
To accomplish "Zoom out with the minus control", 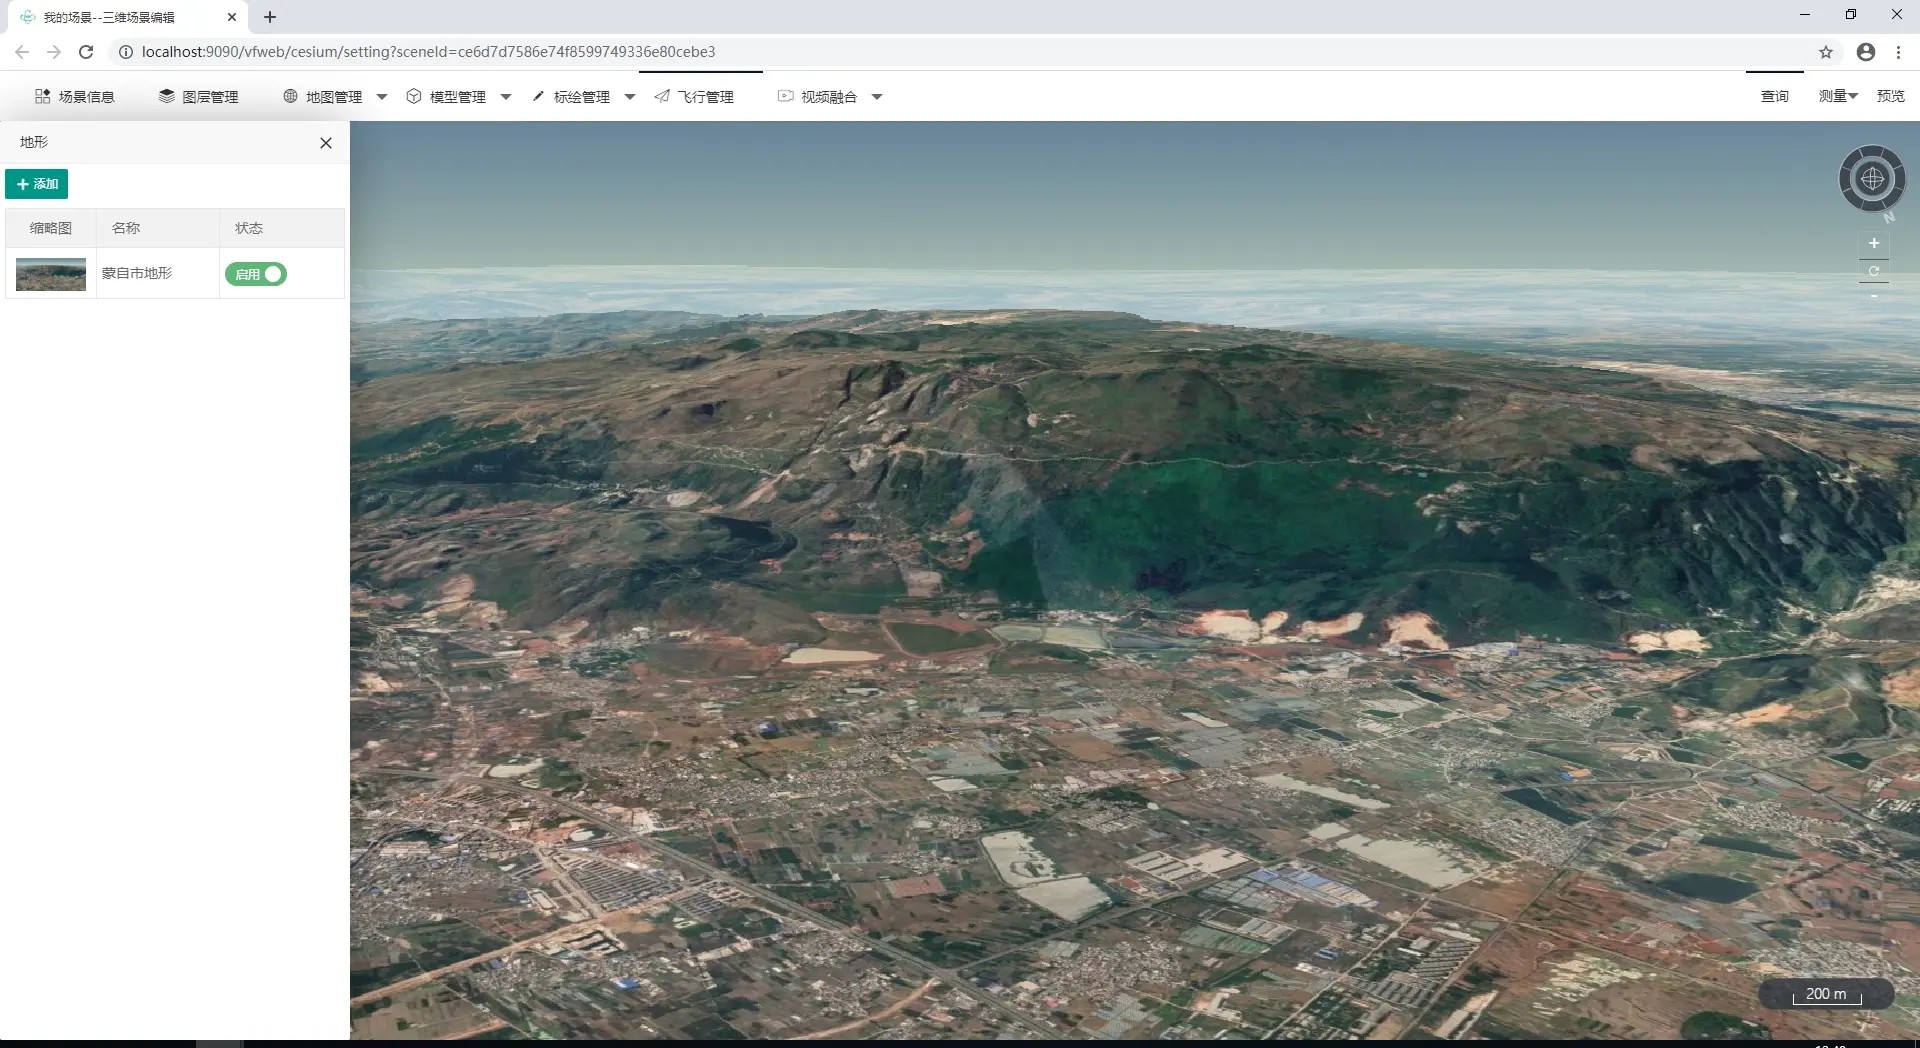I will pos(1874,297).
